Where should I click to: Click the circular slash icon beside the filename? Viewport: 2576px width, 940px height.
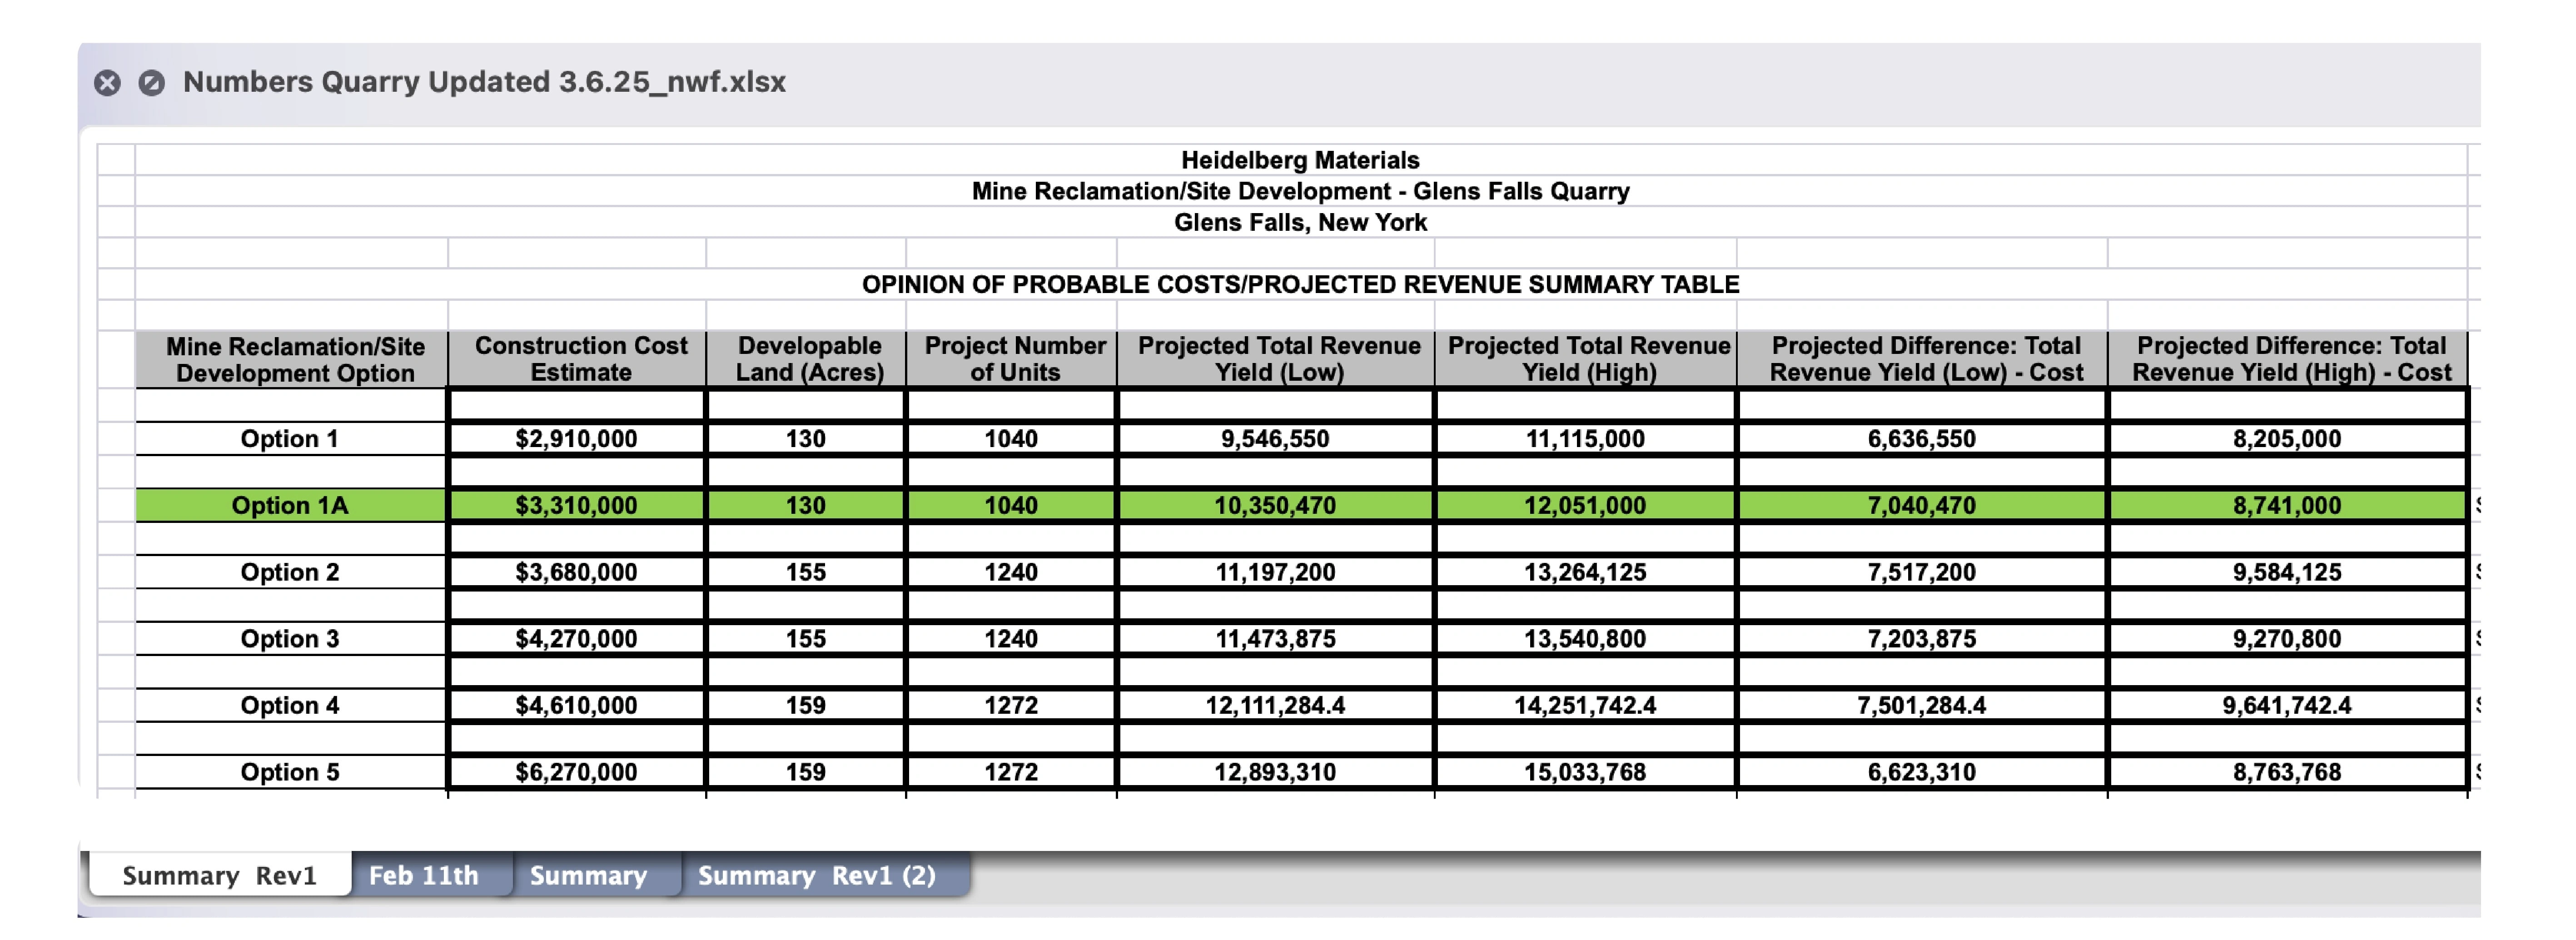click(151, 83)
